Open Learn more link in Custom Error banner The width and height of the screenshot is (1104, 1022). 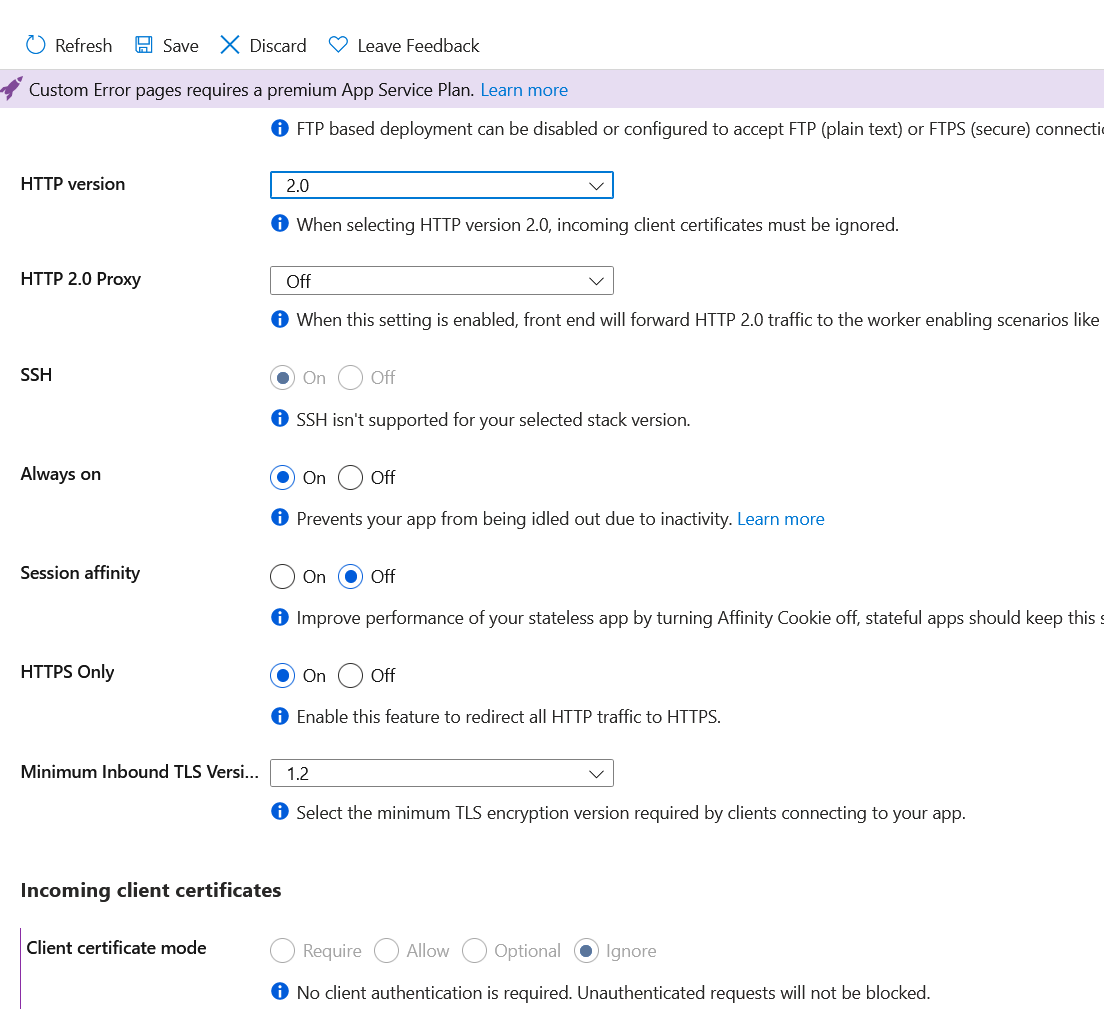(524, 90)
